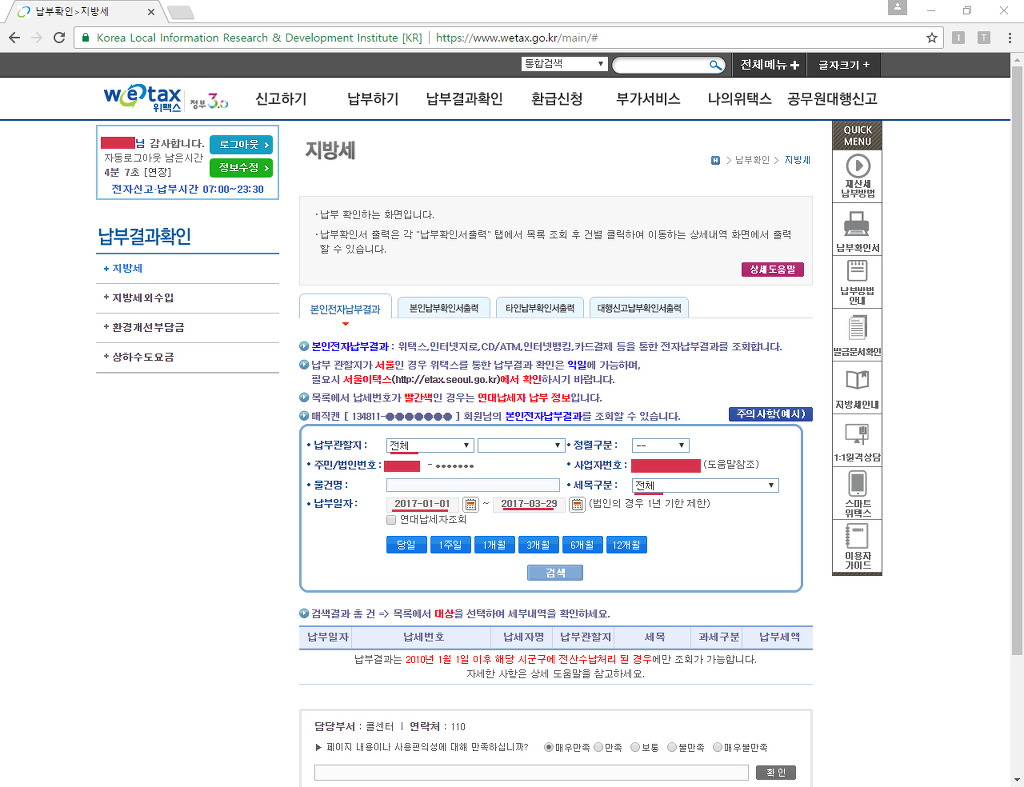
Task: Open the 통합검색 dropdown
Action: (x=564, y=64)
